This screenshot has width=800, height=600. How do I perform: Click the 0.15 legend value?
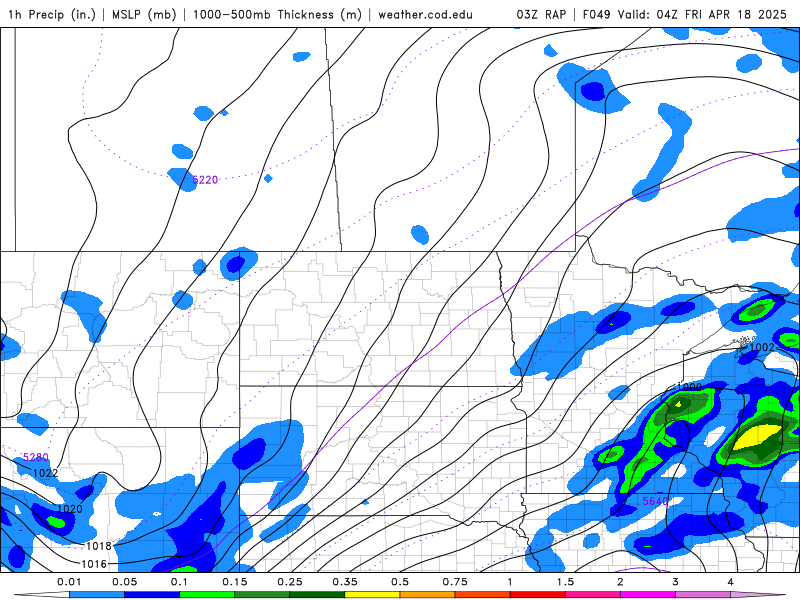(x=235, y=582)
